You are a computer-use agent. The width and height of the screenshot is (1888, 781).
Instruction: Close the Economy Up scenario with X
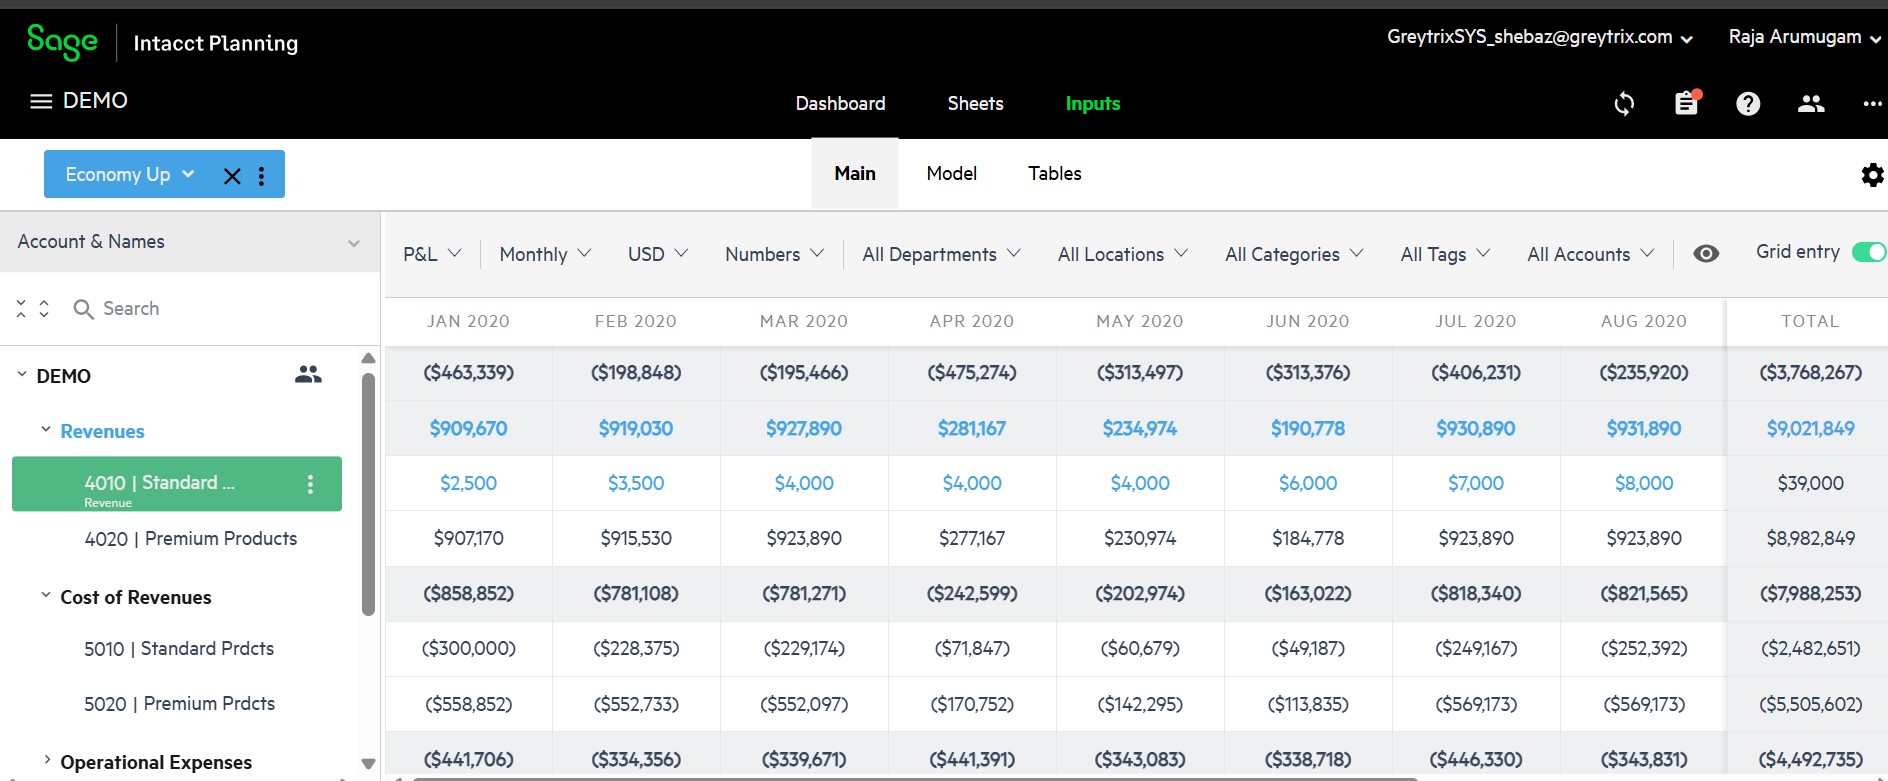(232, 176)
